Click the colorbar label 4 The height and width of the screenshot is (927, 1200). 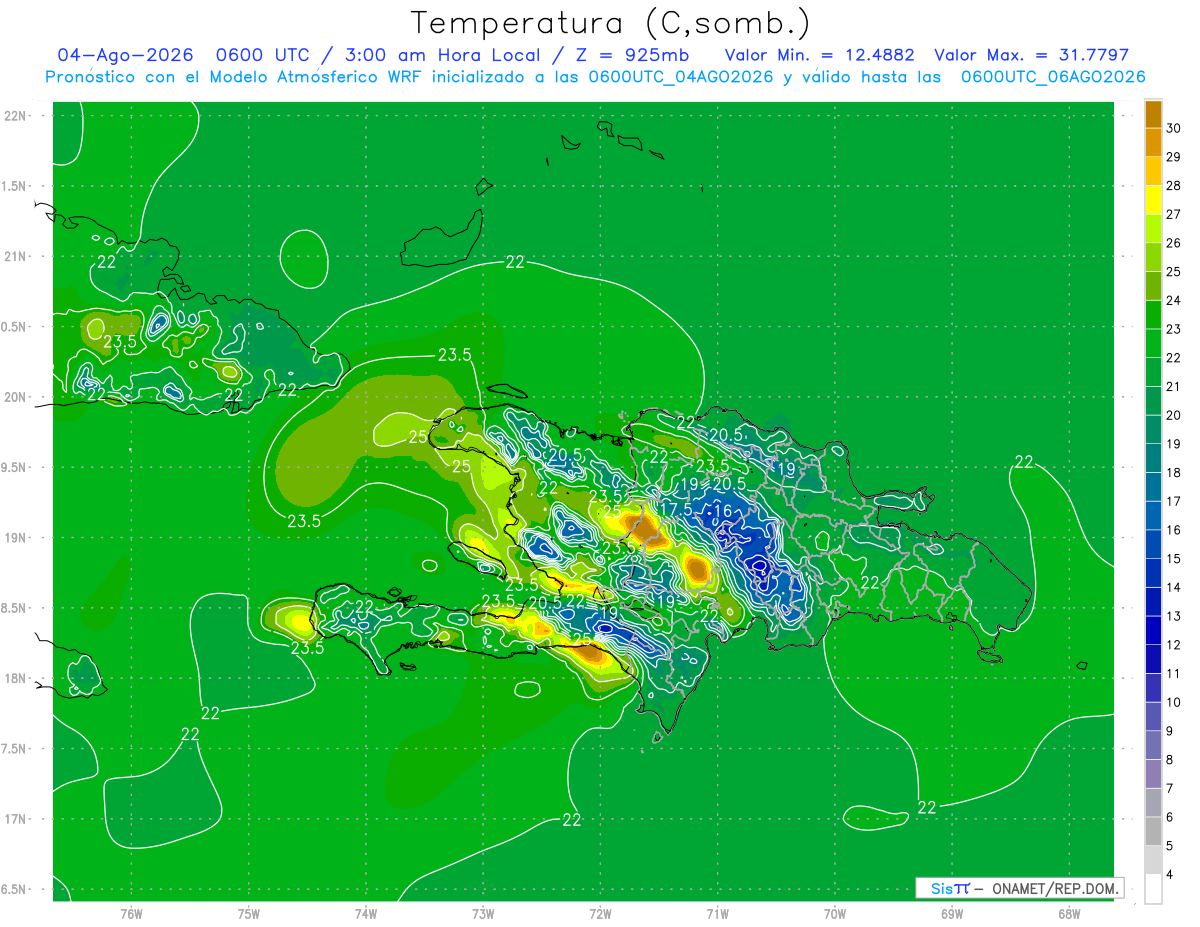point(1169,875)
